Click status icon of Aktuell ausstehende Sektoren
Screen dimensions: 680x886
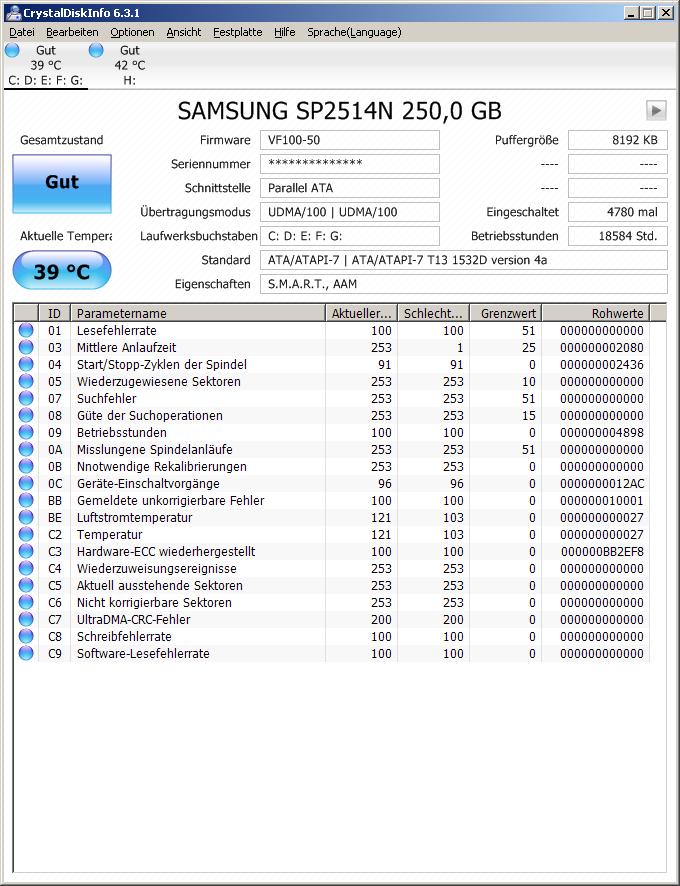(26, 585)
